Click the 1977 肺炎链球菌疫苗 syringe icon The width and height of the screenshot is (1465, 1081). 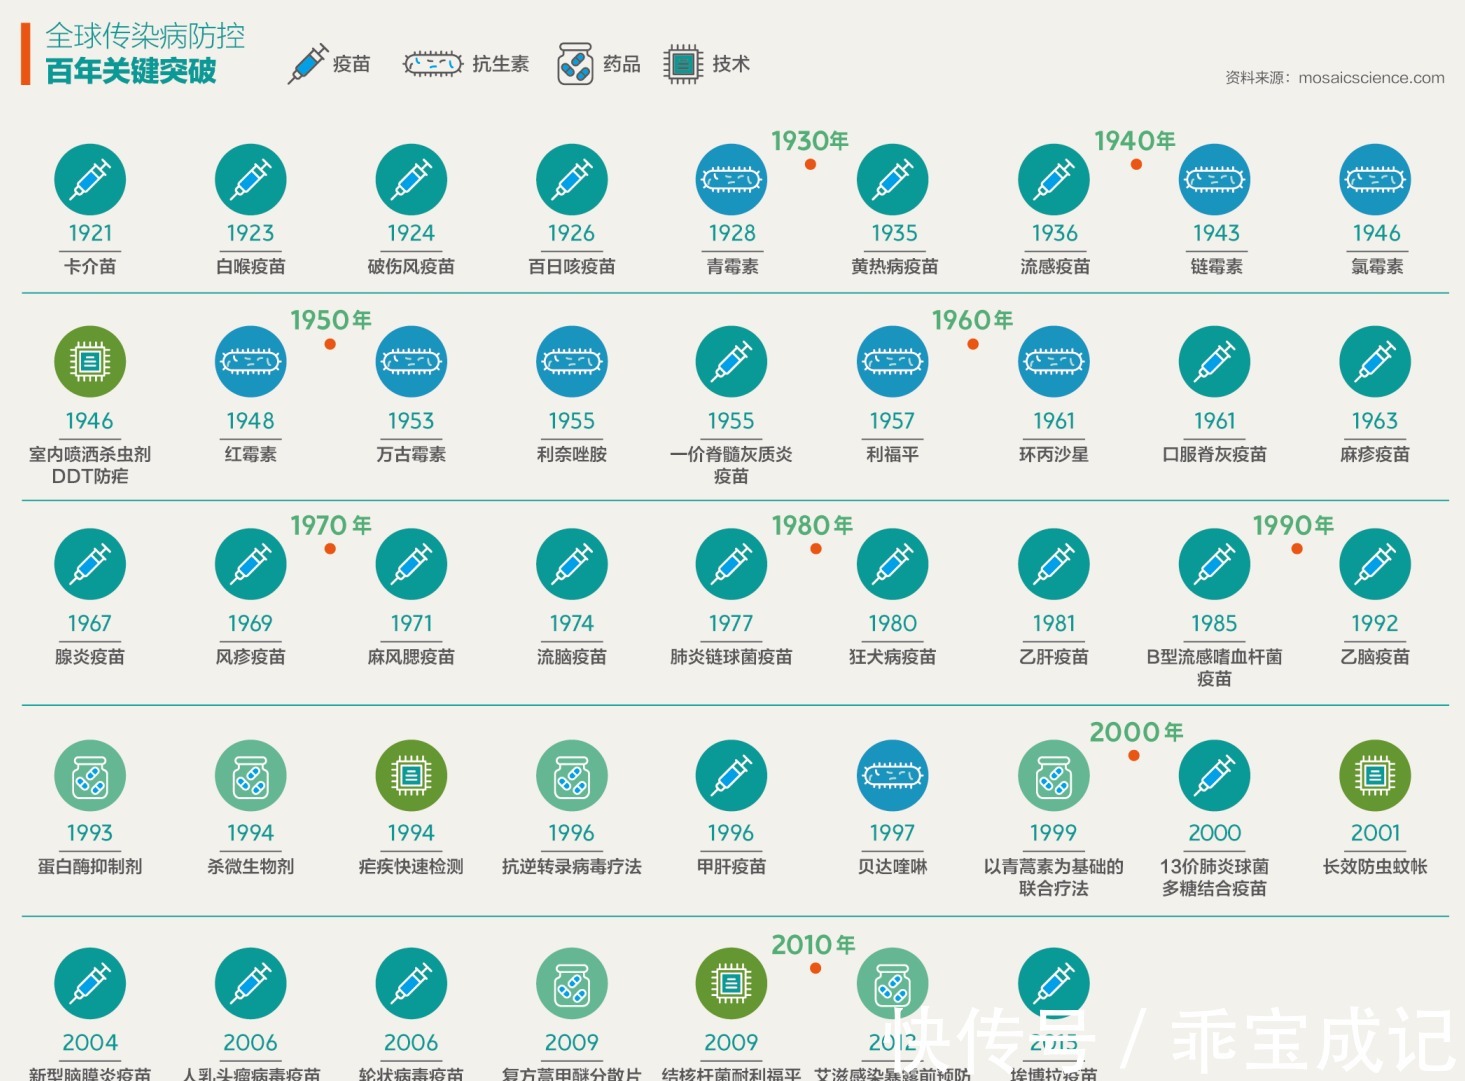731,564
